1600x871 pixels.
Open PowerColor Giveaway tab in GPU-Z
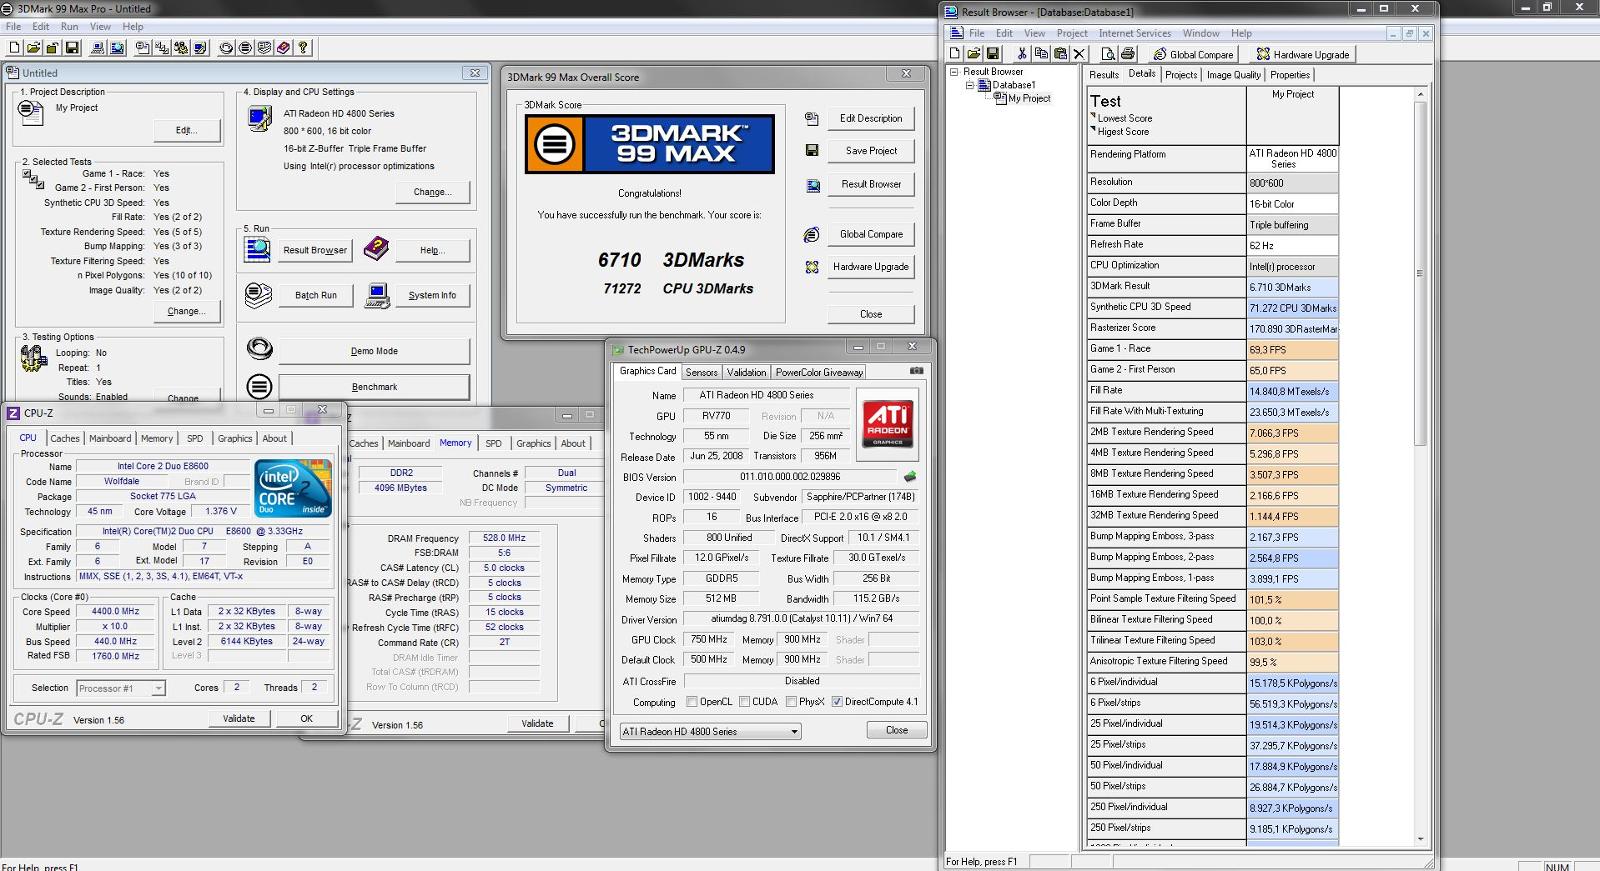click(819, 372)
